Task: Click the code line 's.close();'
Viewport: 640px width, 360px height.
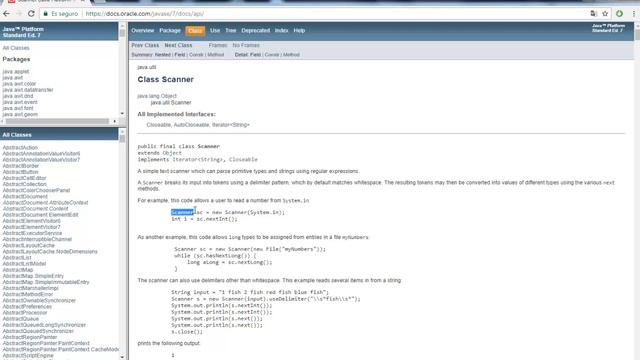Action: 187,332
